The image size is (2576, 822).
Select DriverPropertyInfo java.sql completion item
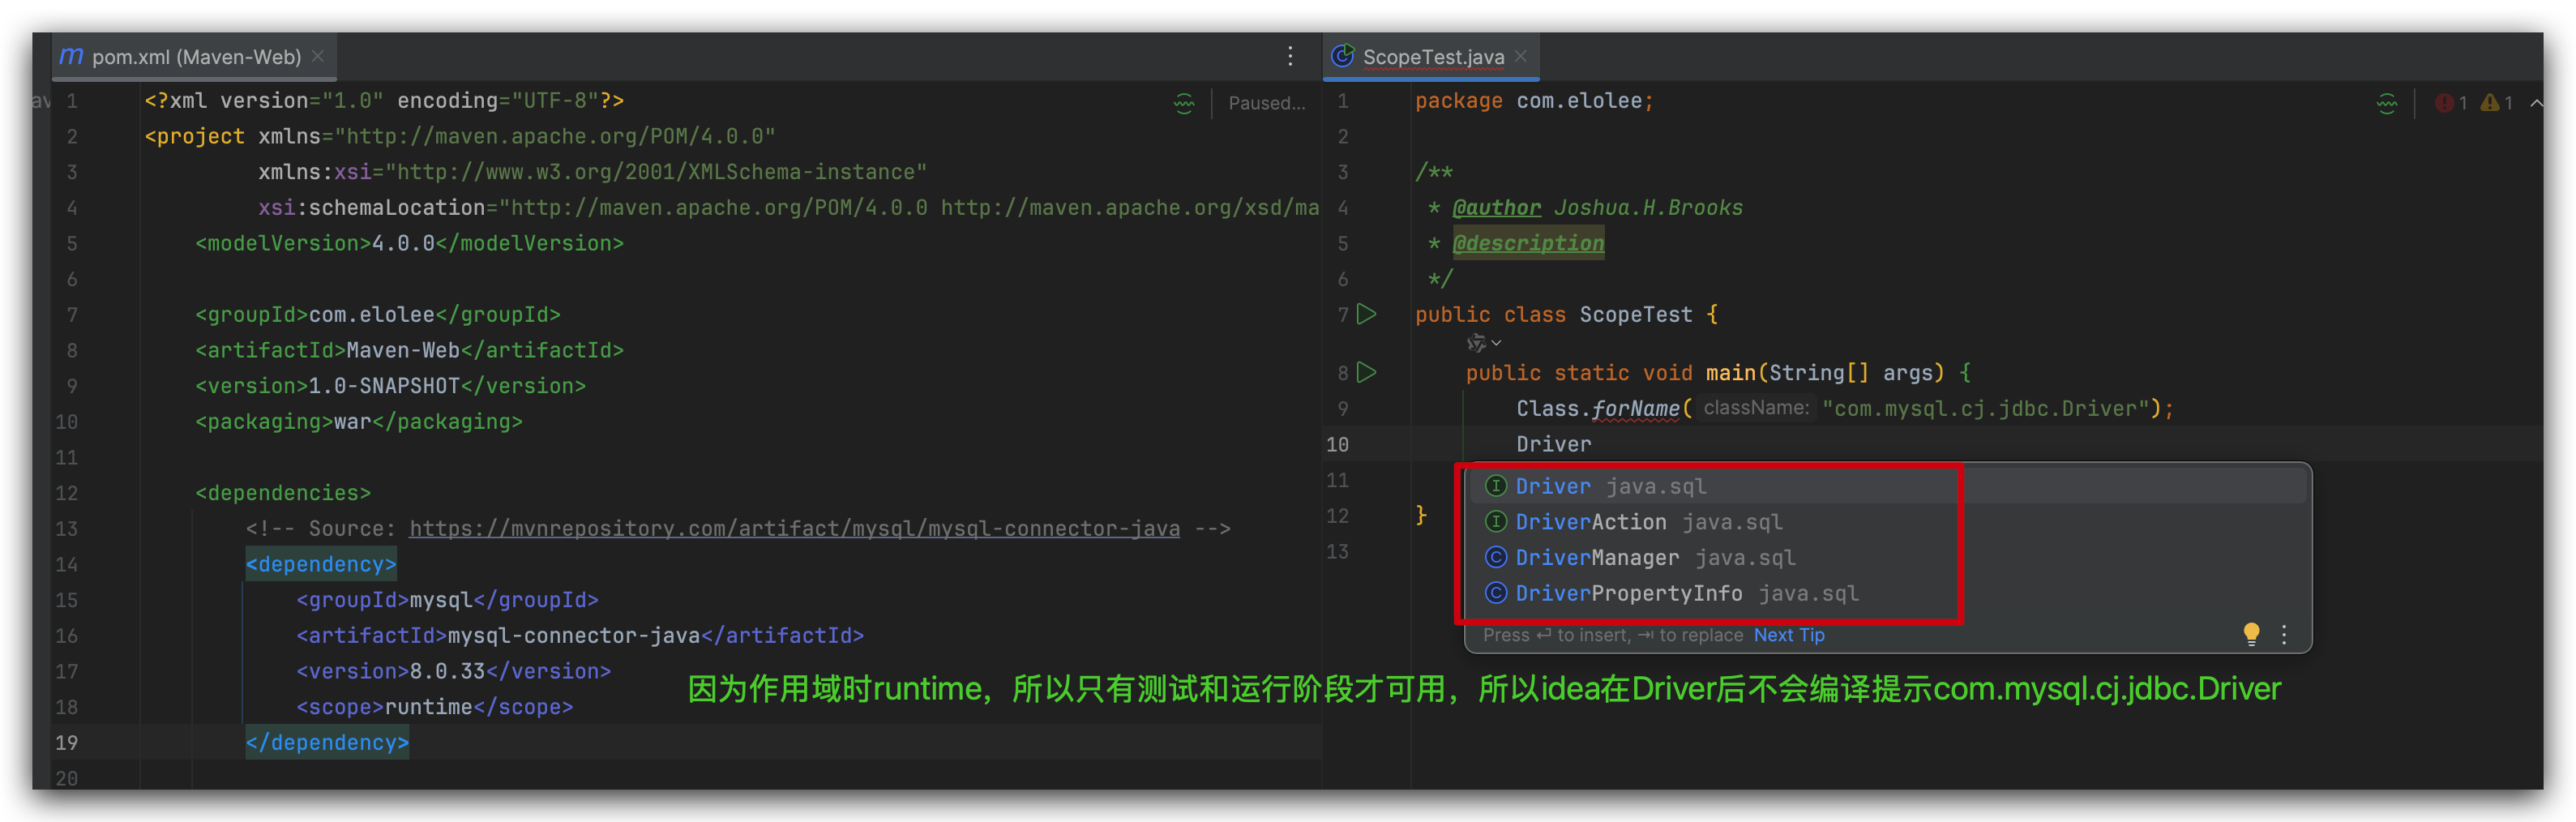pos(1887,594)
